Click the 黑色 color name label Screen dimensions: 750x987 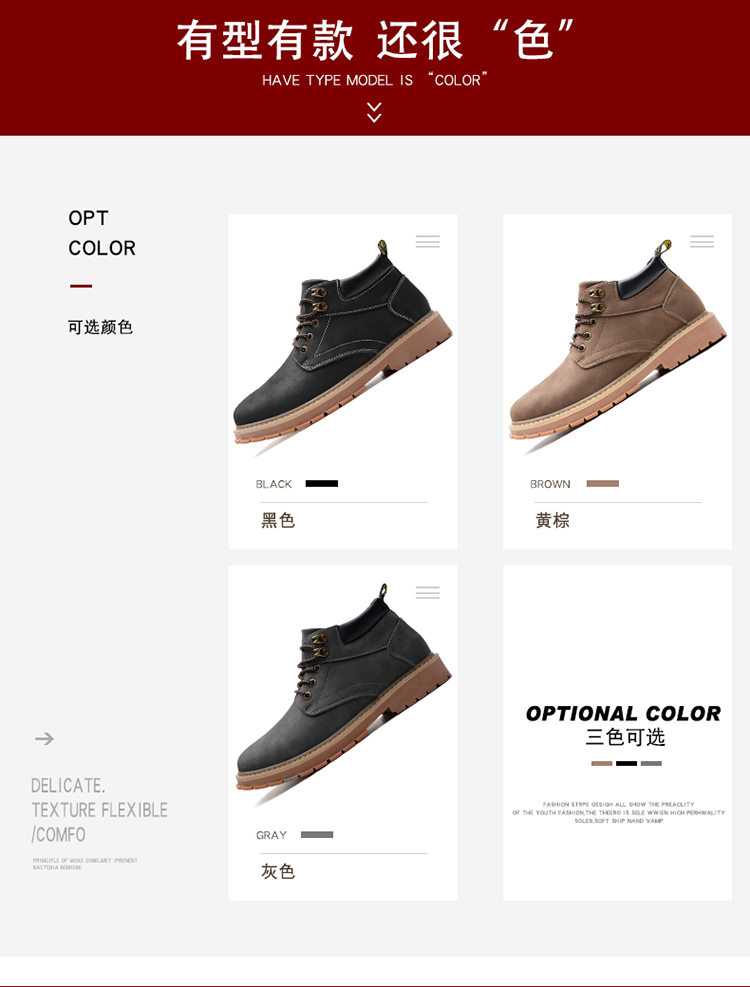click(x=278, y=521)
